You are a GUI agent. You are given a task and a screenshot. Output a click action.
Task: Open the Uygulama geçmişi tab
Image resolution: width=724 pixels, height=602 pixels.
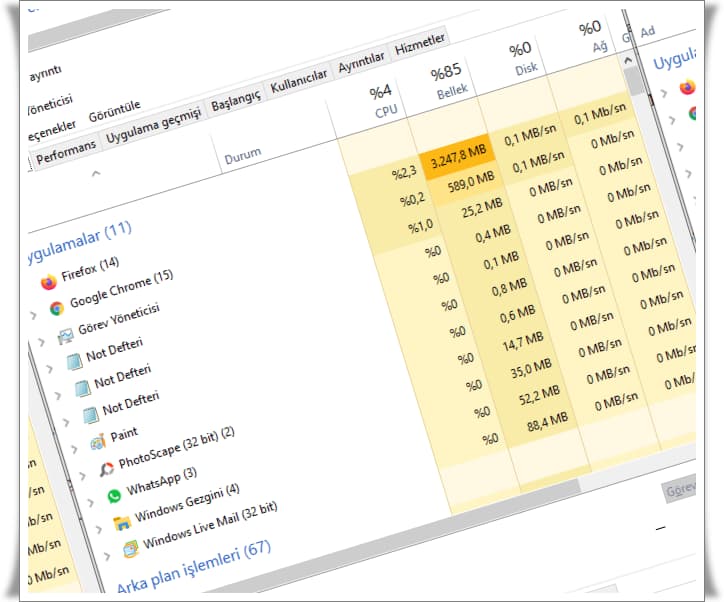(x=153, y=126)
